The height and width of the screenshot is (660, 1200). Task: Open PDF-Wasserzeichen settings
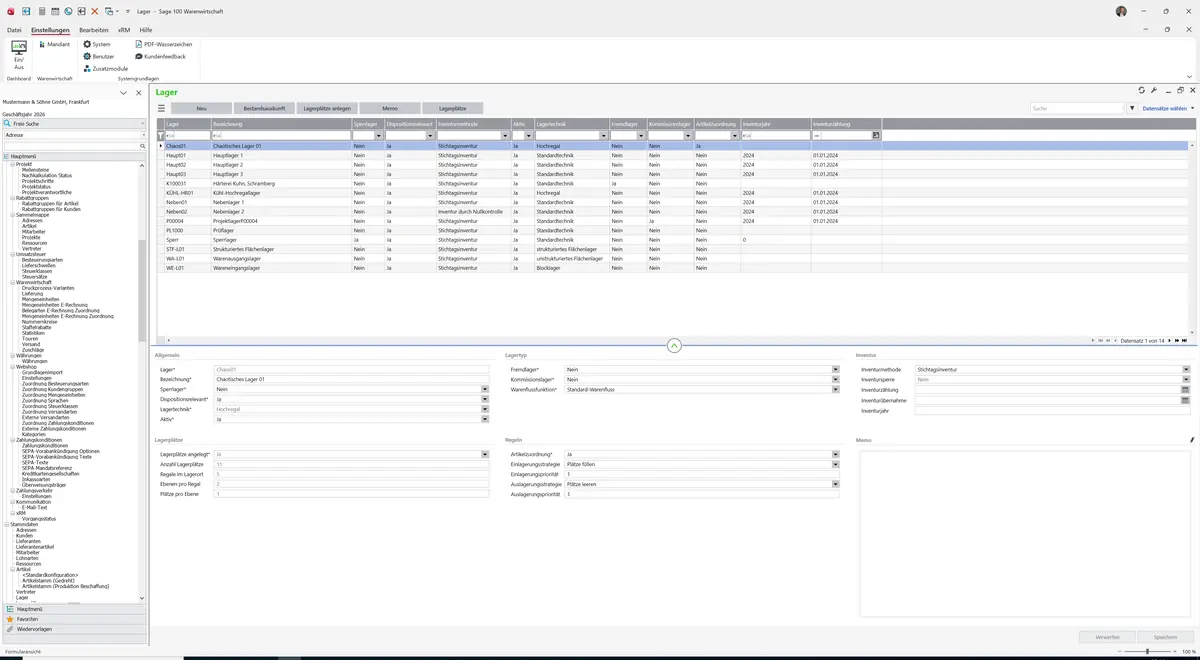163,45
